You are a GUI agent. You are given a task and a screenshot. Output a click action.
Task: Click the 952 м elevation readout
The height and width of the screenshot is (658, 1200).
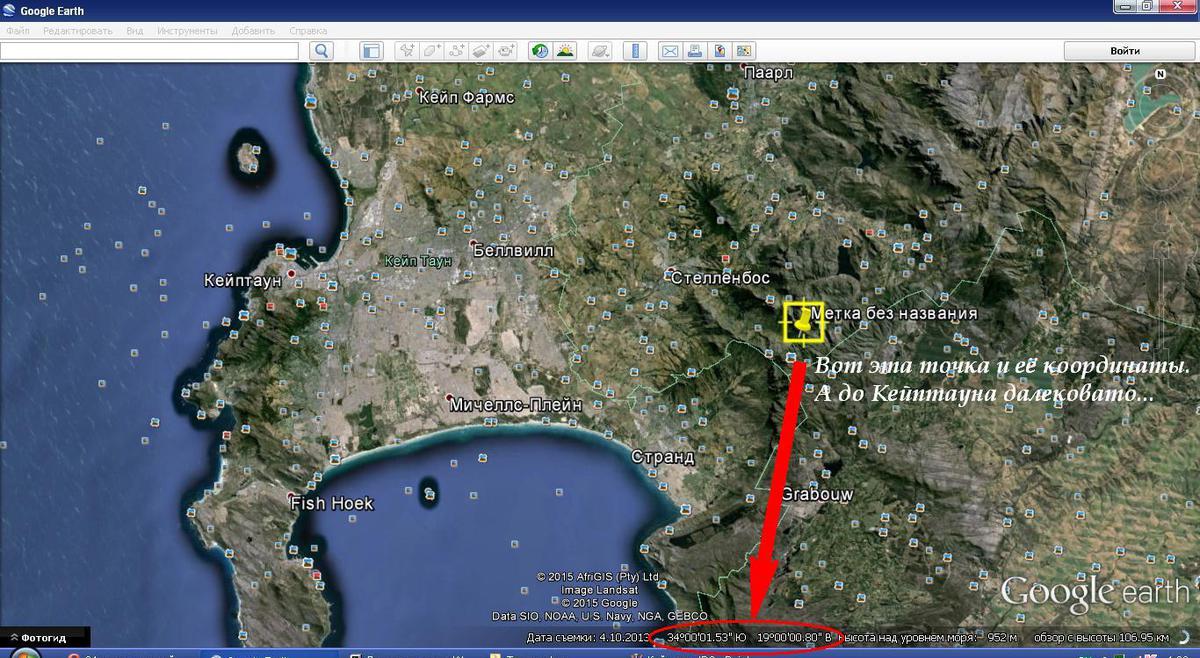(x=1002, y=637)
